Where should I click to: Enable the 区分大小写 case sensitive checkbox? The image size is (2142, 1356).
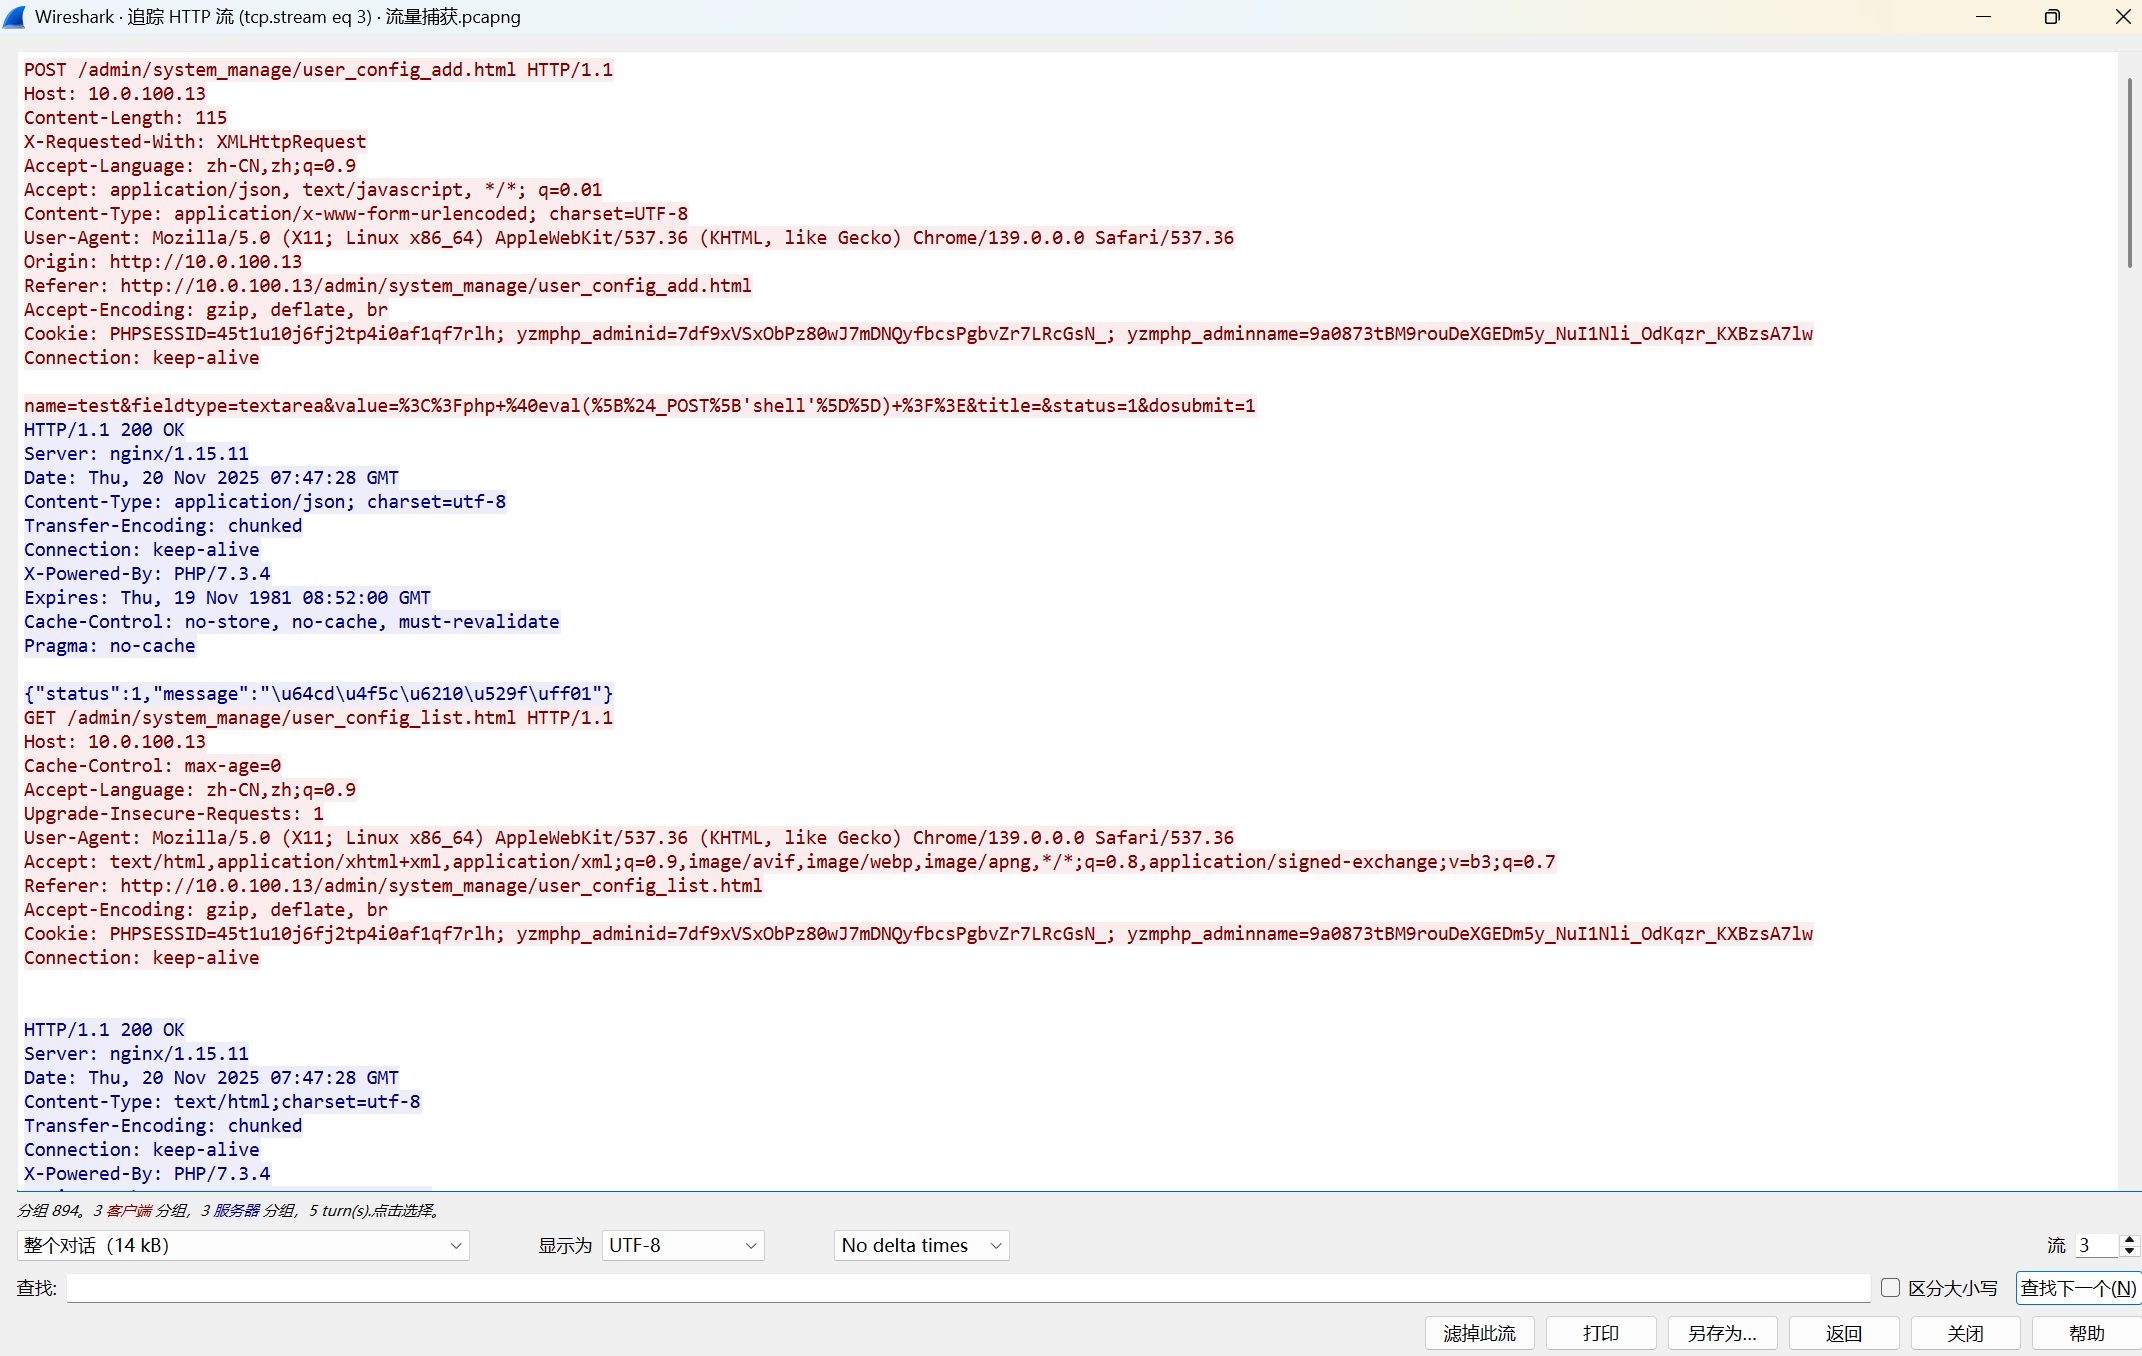[1890, 1288]
